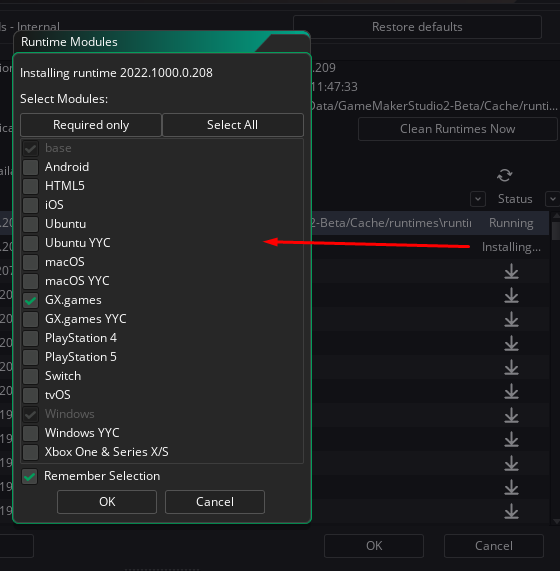The height and width of the screenshot is (571, 560).
Task: Click the greyed-out base module checkbox
Action: click(x=31, y=148)
